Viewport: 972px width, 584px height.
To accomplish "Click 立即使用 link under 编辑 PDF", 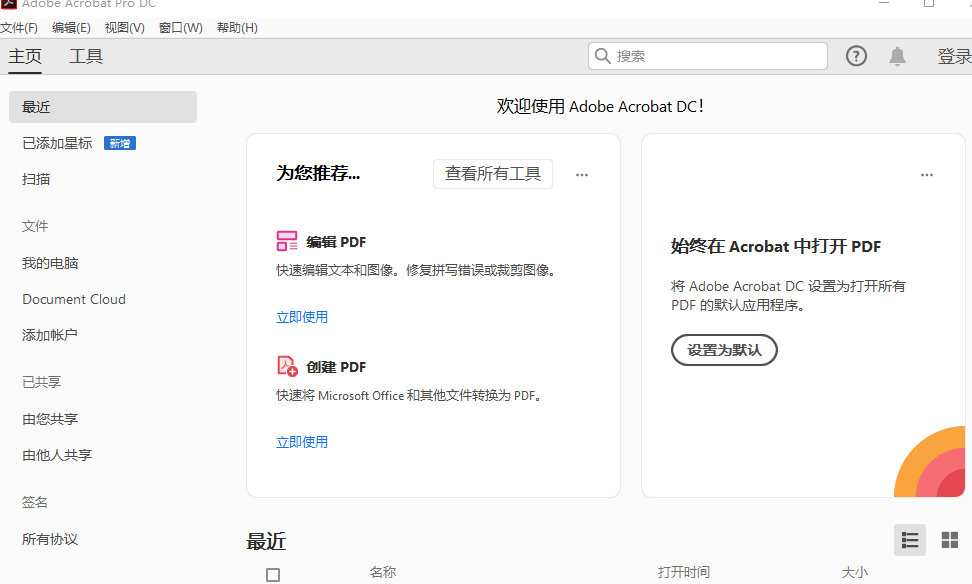I will [302, 317].
